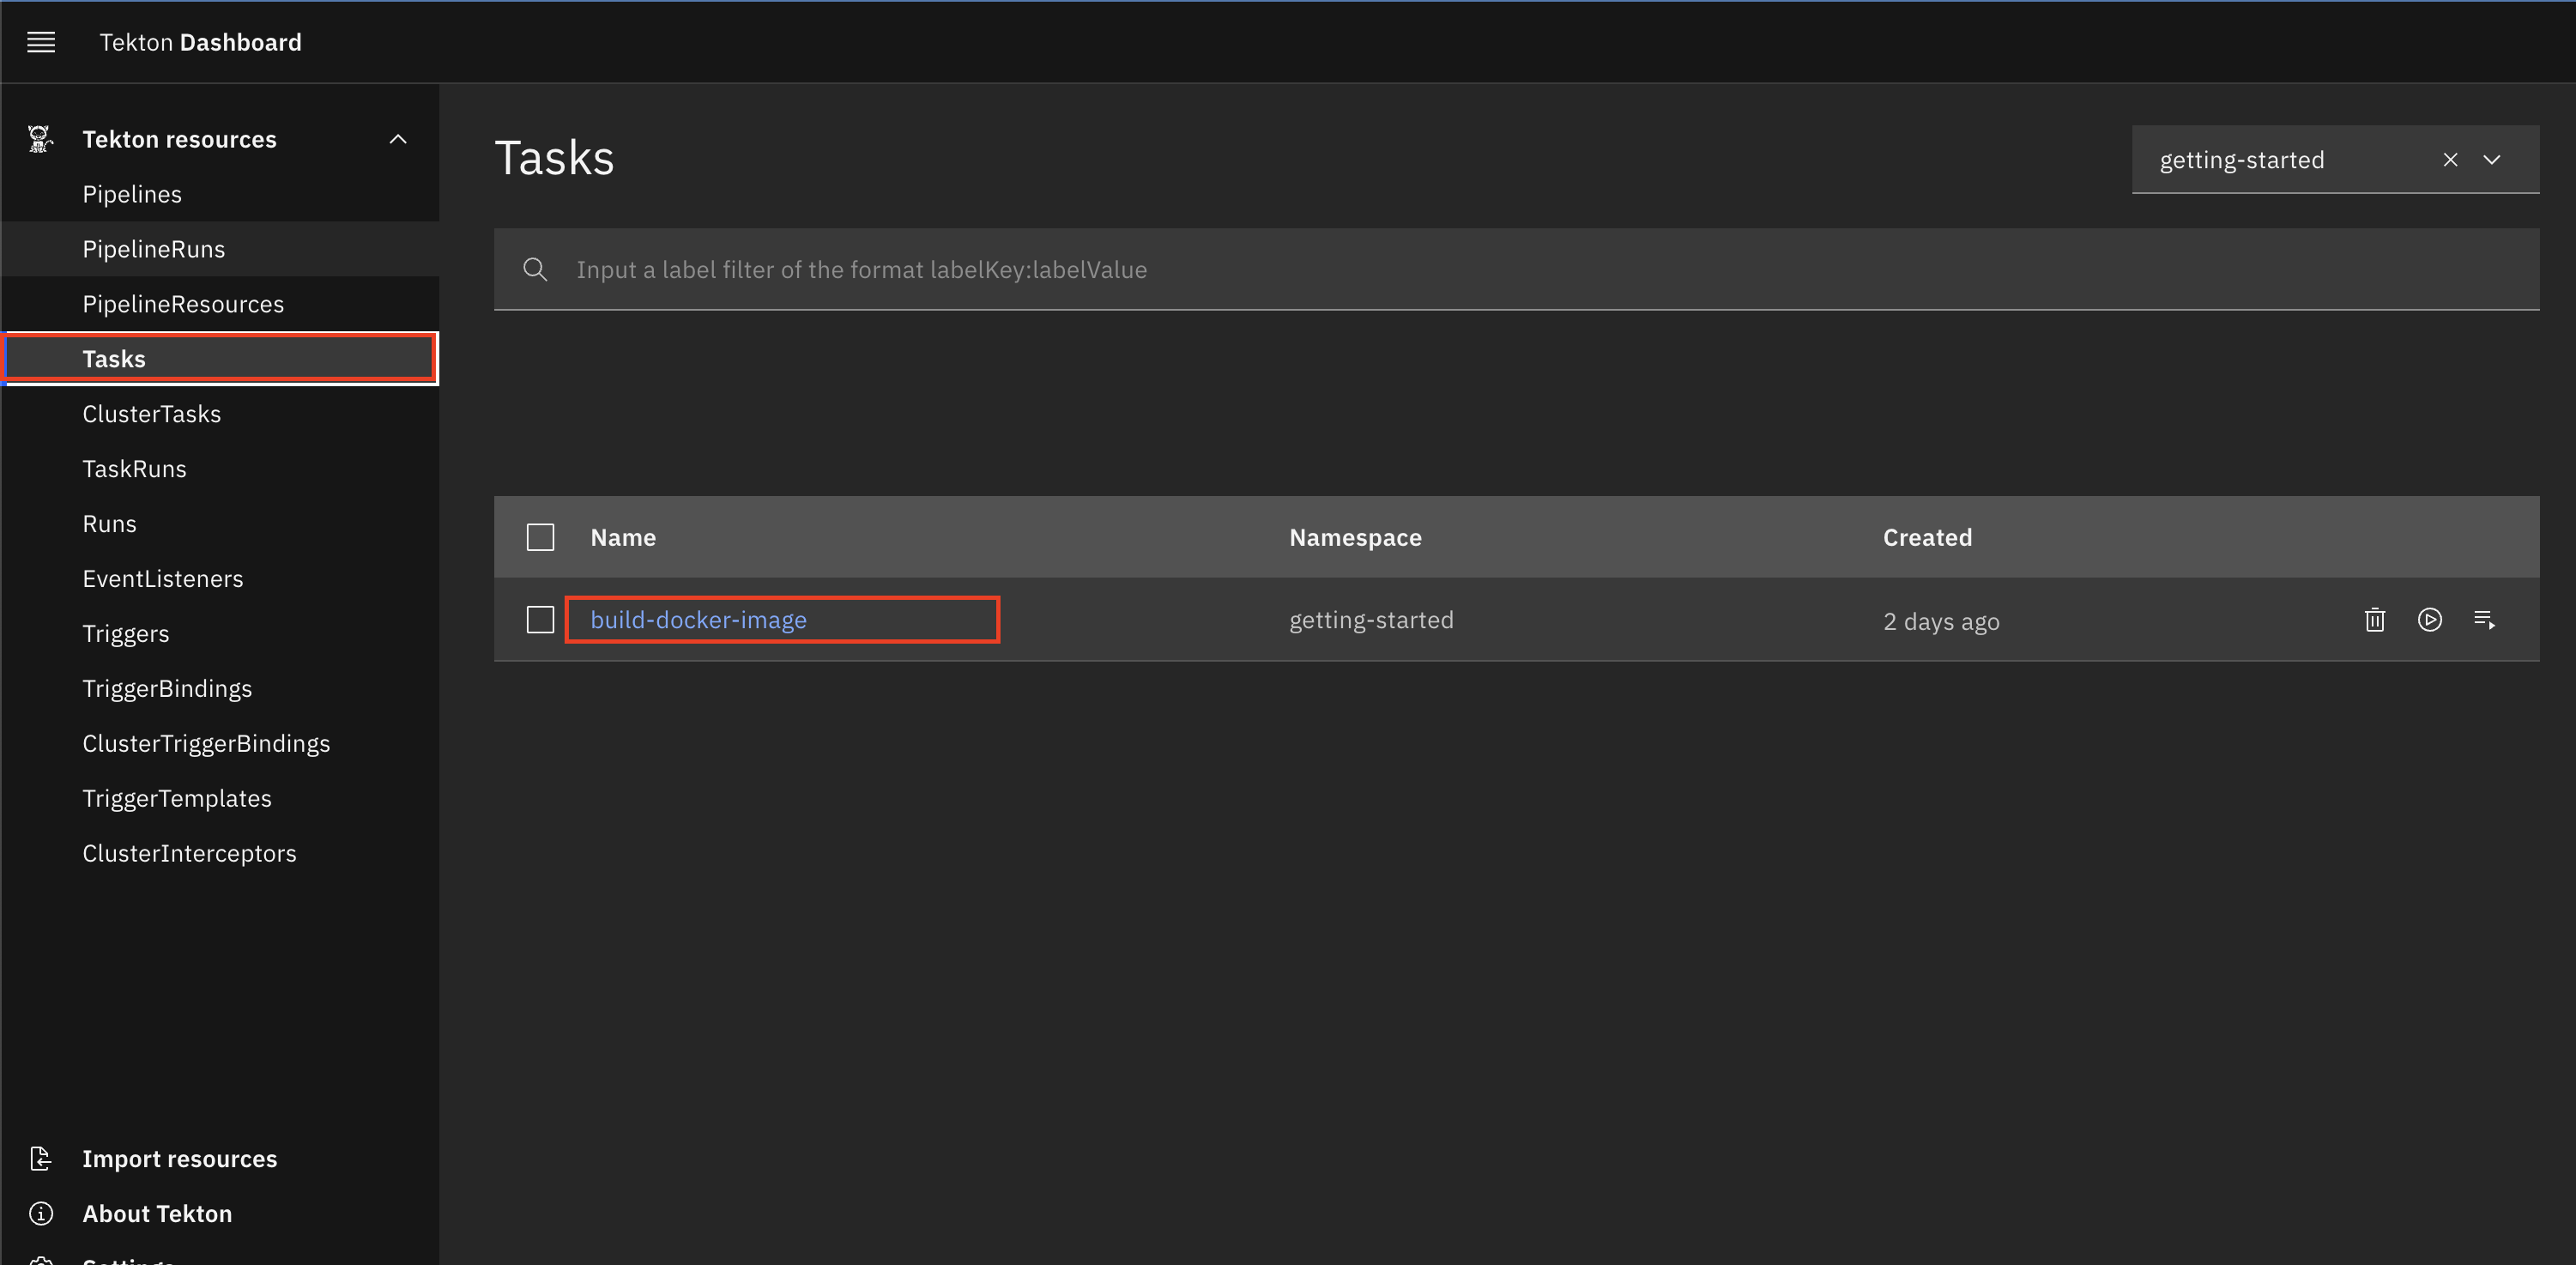Open the EventListeners sidebar page

[163, 579]
